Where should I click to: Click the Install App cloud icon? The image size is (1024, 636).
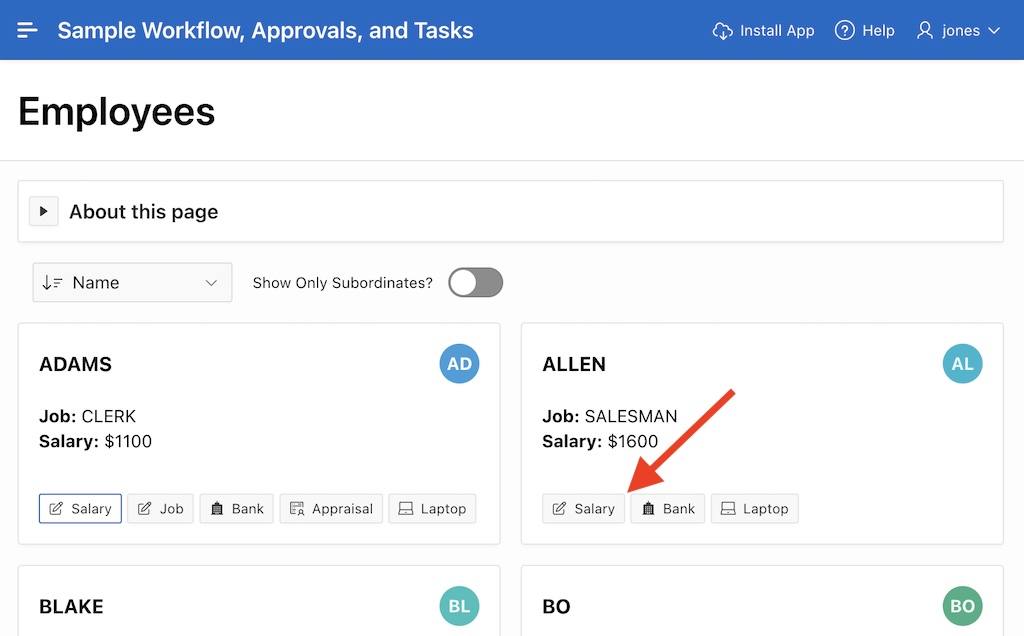point(723,31)
